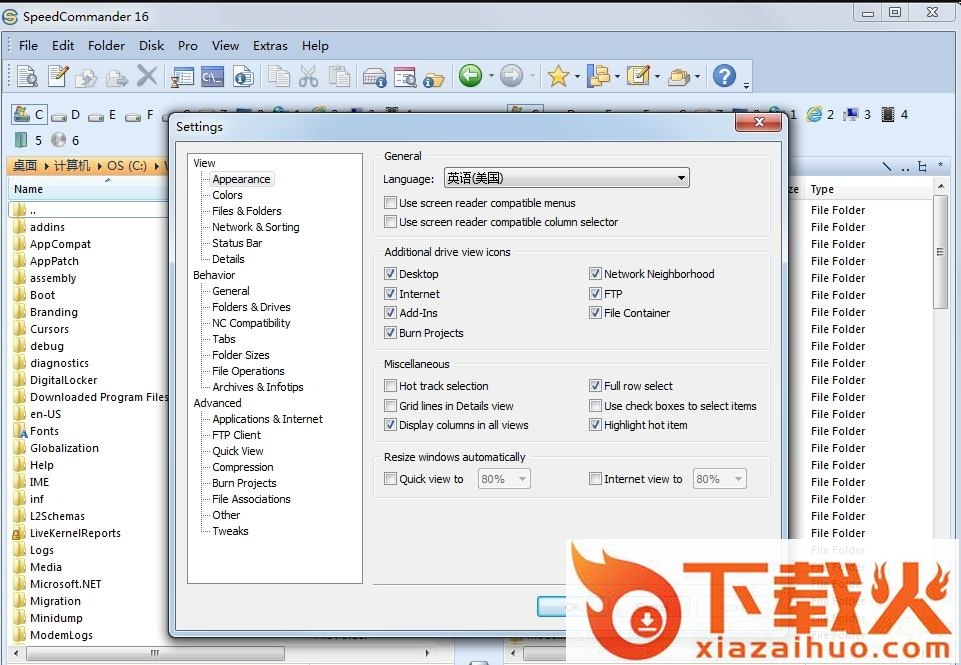Select the Fonts folder in file list
The width and height of the screenshot is (961, 665).
[45, 431]
